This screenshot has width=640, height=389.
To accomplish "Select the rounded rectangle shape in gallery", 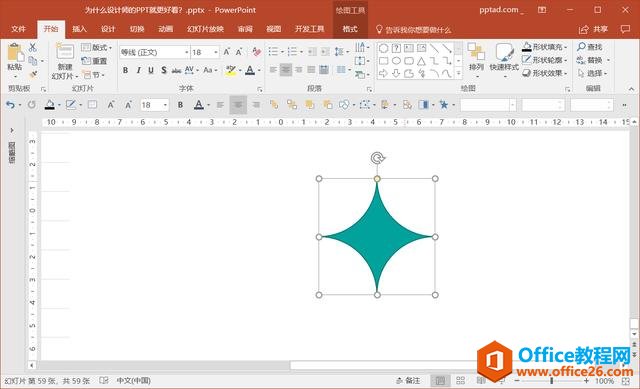I will [409, 61].
